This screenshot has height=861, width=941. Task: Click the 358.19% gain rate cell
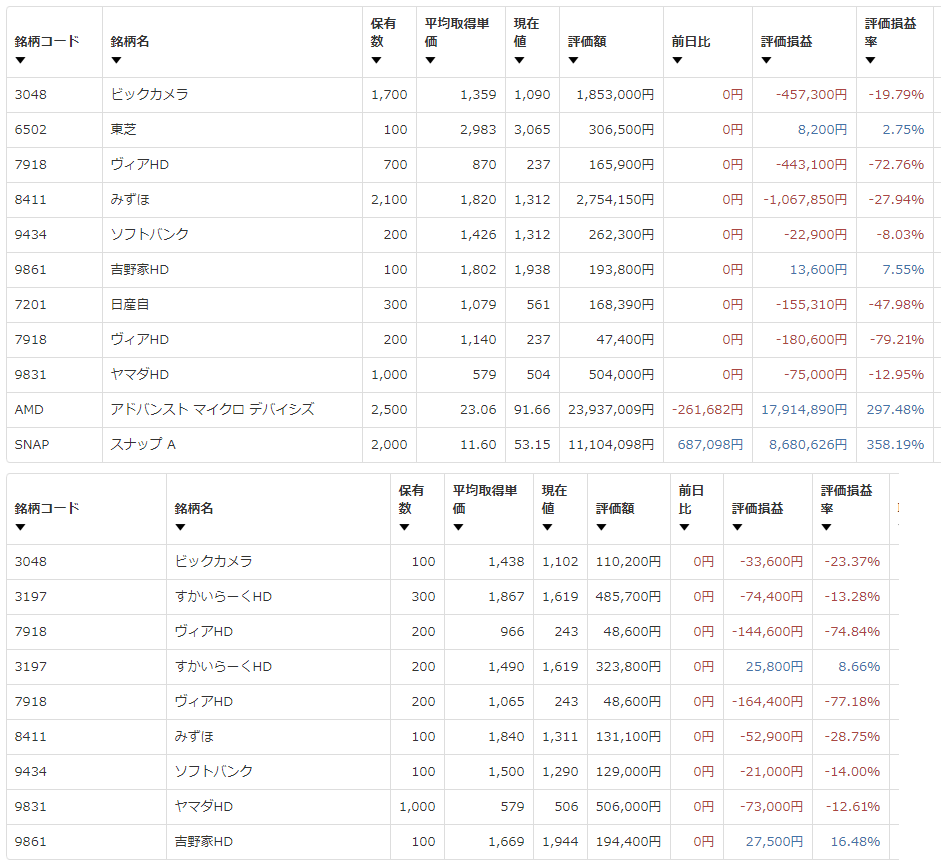pyautogui.click(x=896, y=445)
